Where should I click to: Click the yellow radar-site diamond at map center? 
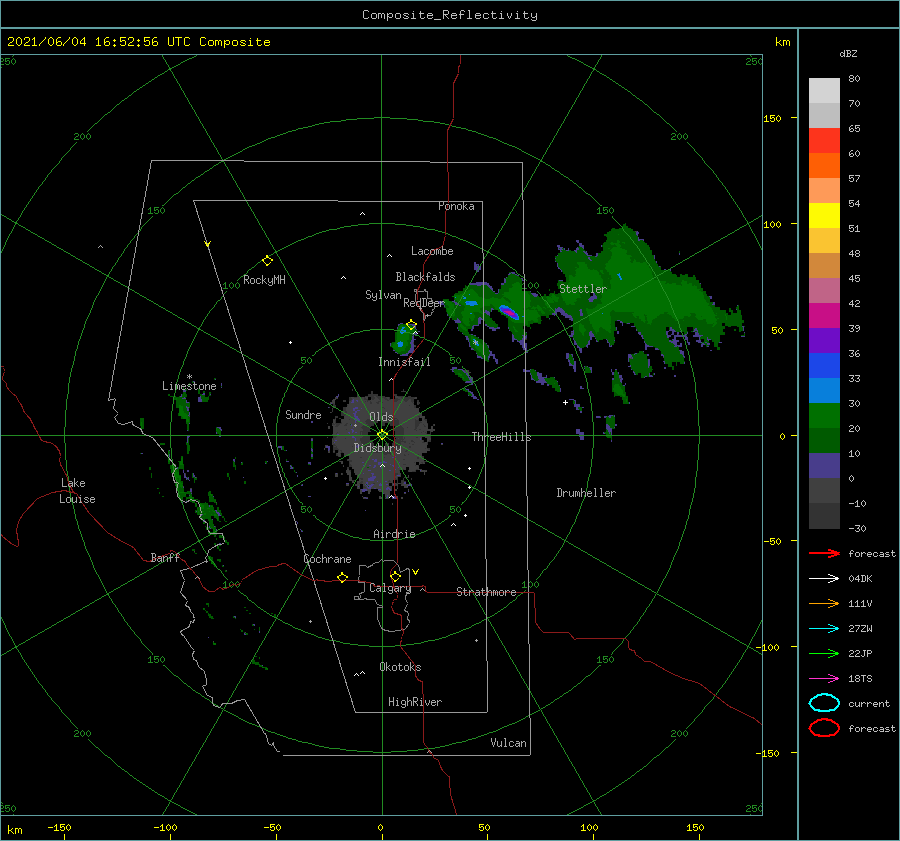pyautogui.click(x=382, y=435)
